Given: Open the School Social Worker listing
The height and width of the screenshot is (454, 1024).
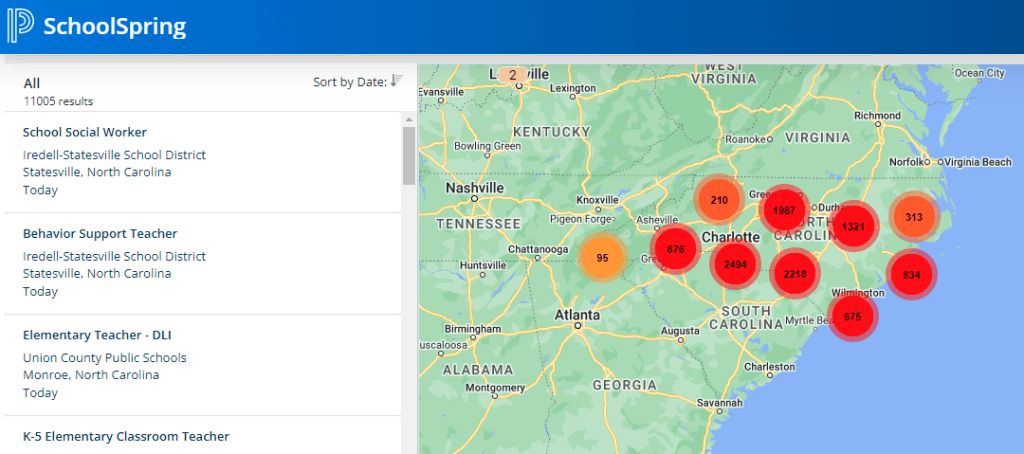Looking at the screenshot, I should coord(85,132).
